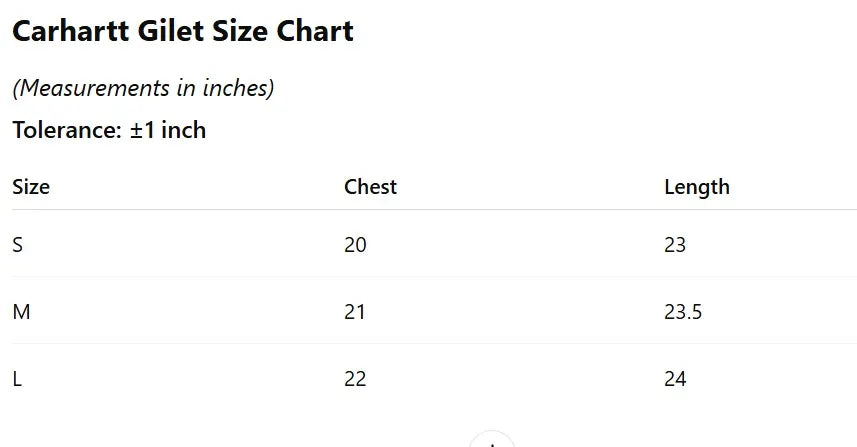The height and width of the screenshot is (447, 857).
Task: Click the "Size" column header
Action: pyautogui.click(x=31, y=187)
